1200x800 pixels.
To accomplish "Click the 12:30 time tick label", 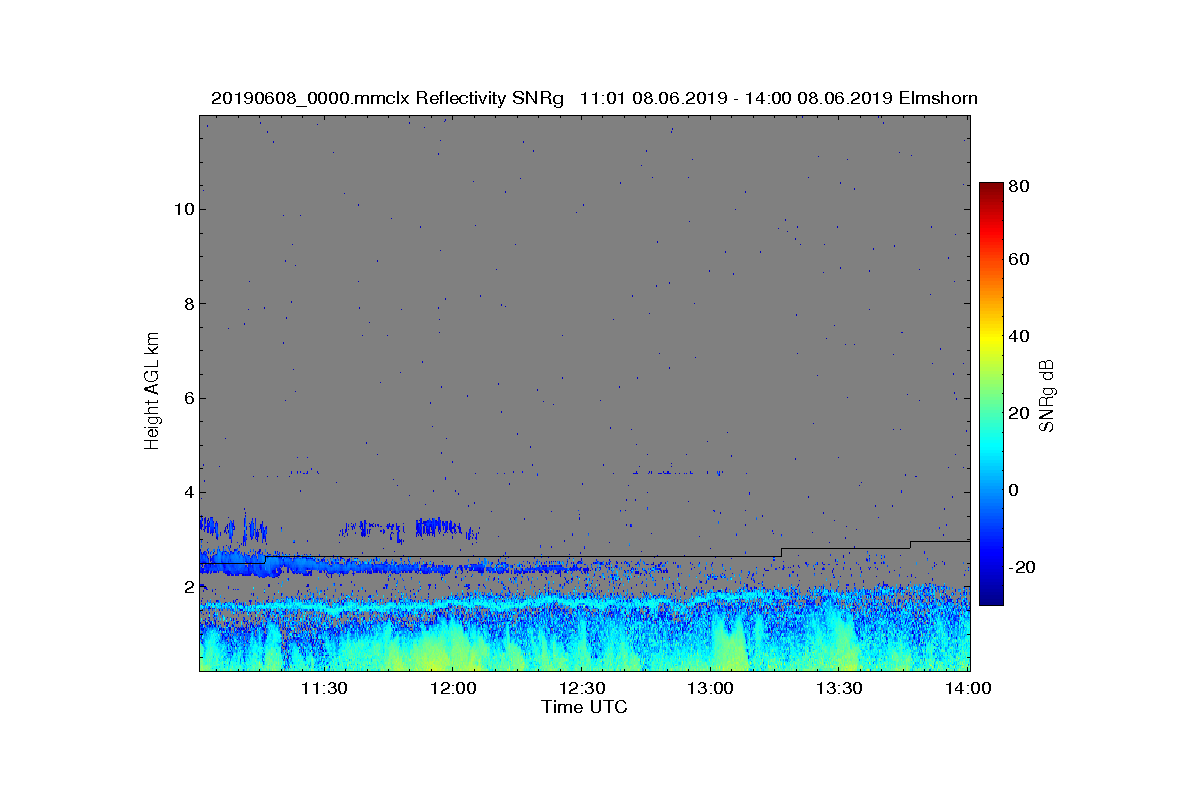I will click(x=582, y=688).
